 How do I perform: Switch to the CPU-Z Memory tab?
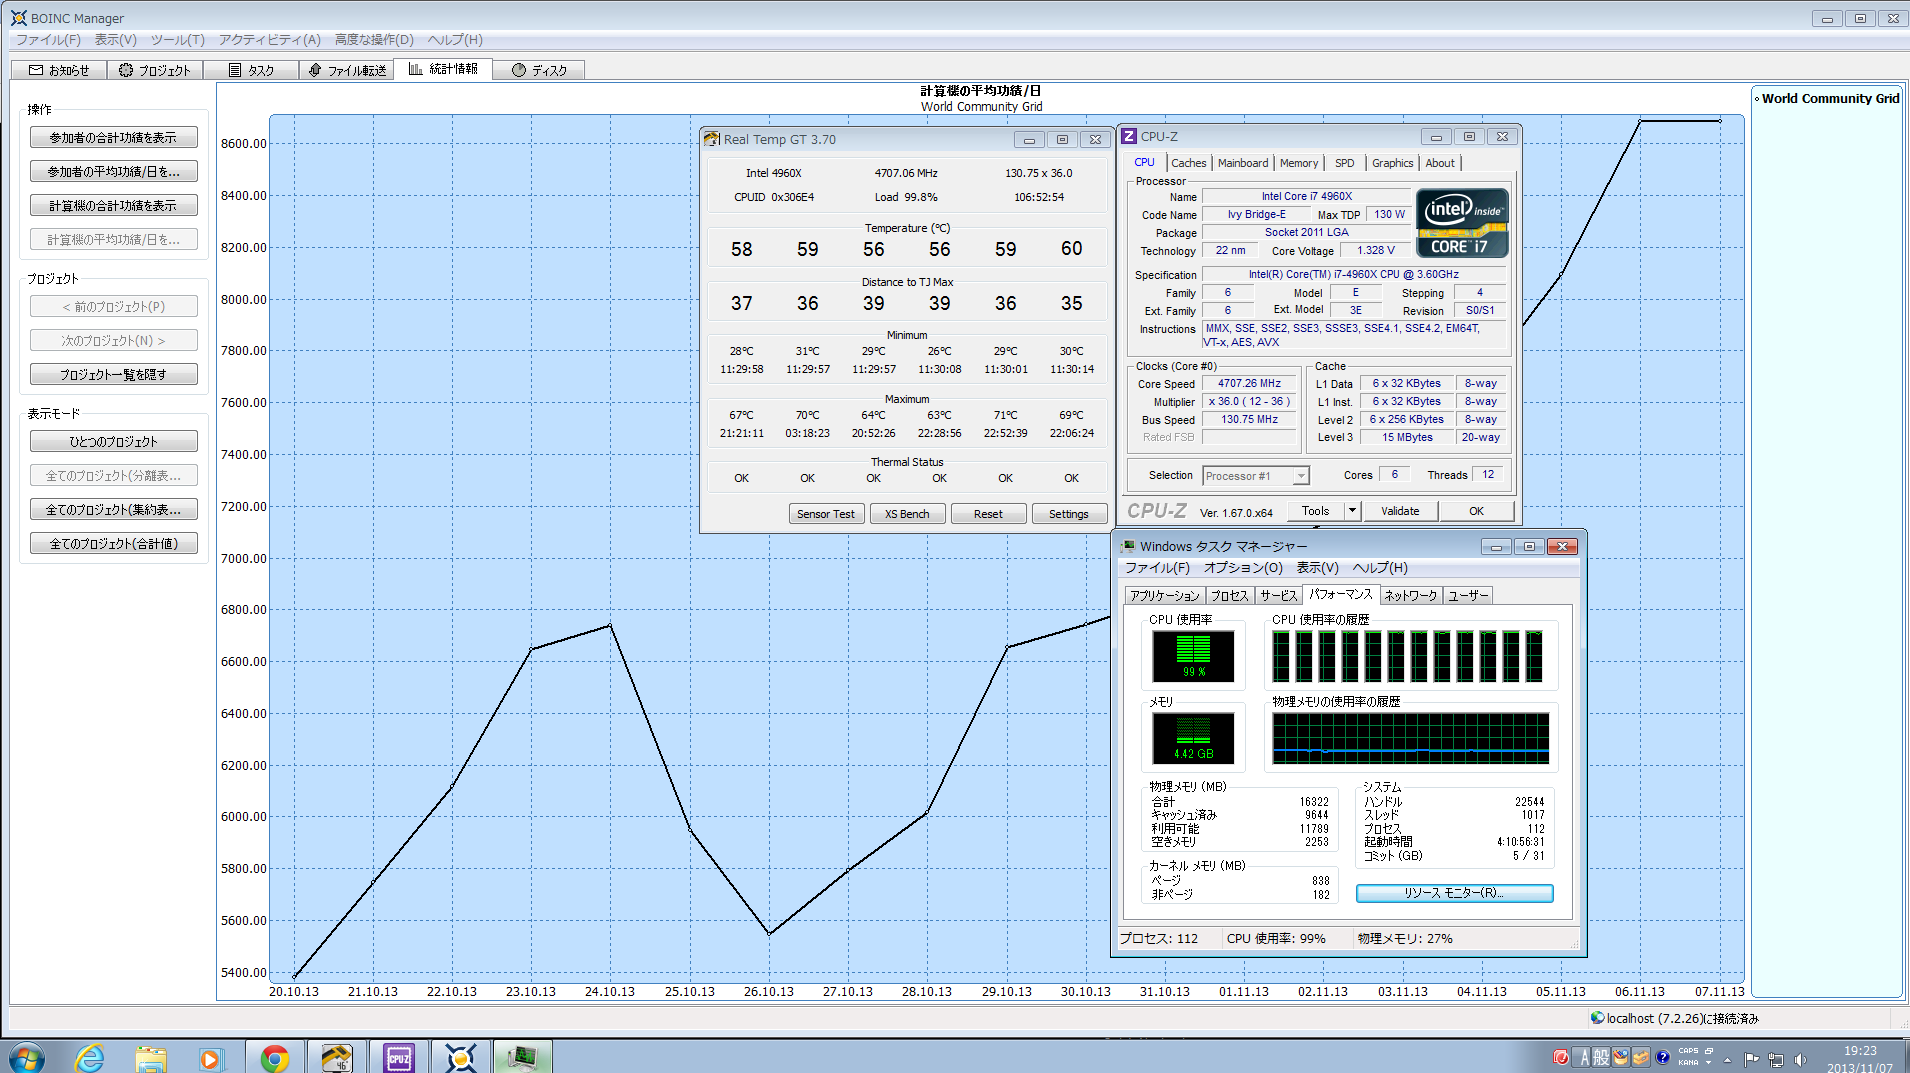1298,163
